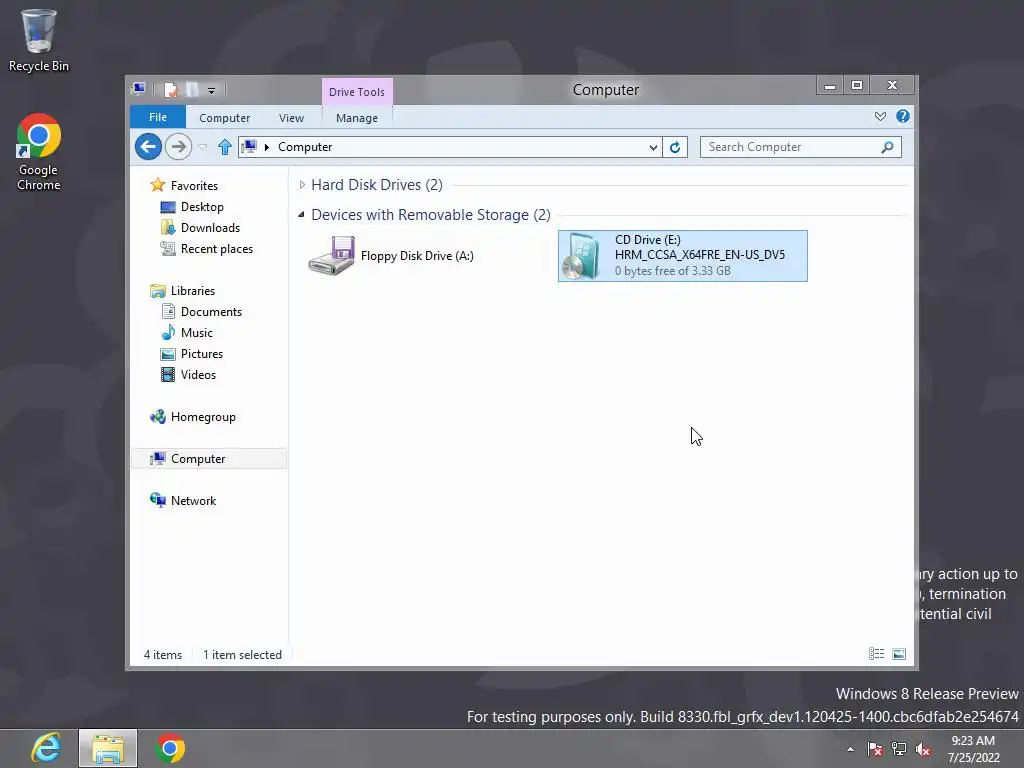Open Recent places in navigation pane
The height and width of the screenshot is (768, 1024).
tap(216, 248)
